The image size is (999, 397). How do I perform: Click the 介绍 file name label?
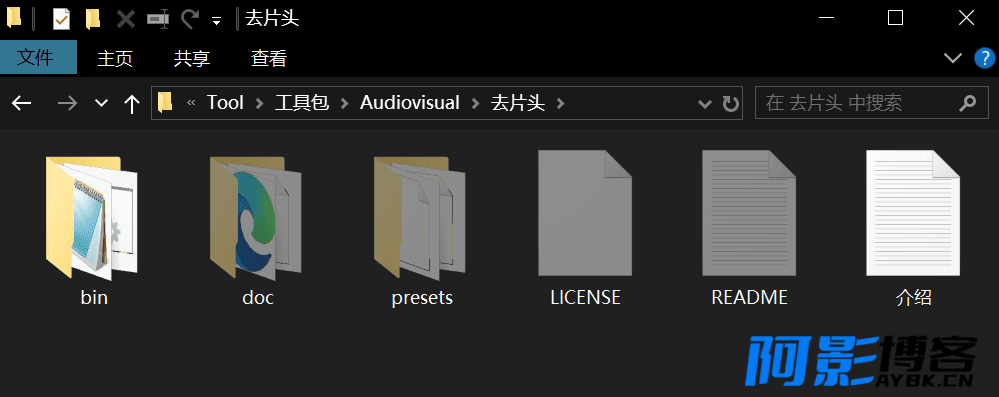[x=913, y=298]
